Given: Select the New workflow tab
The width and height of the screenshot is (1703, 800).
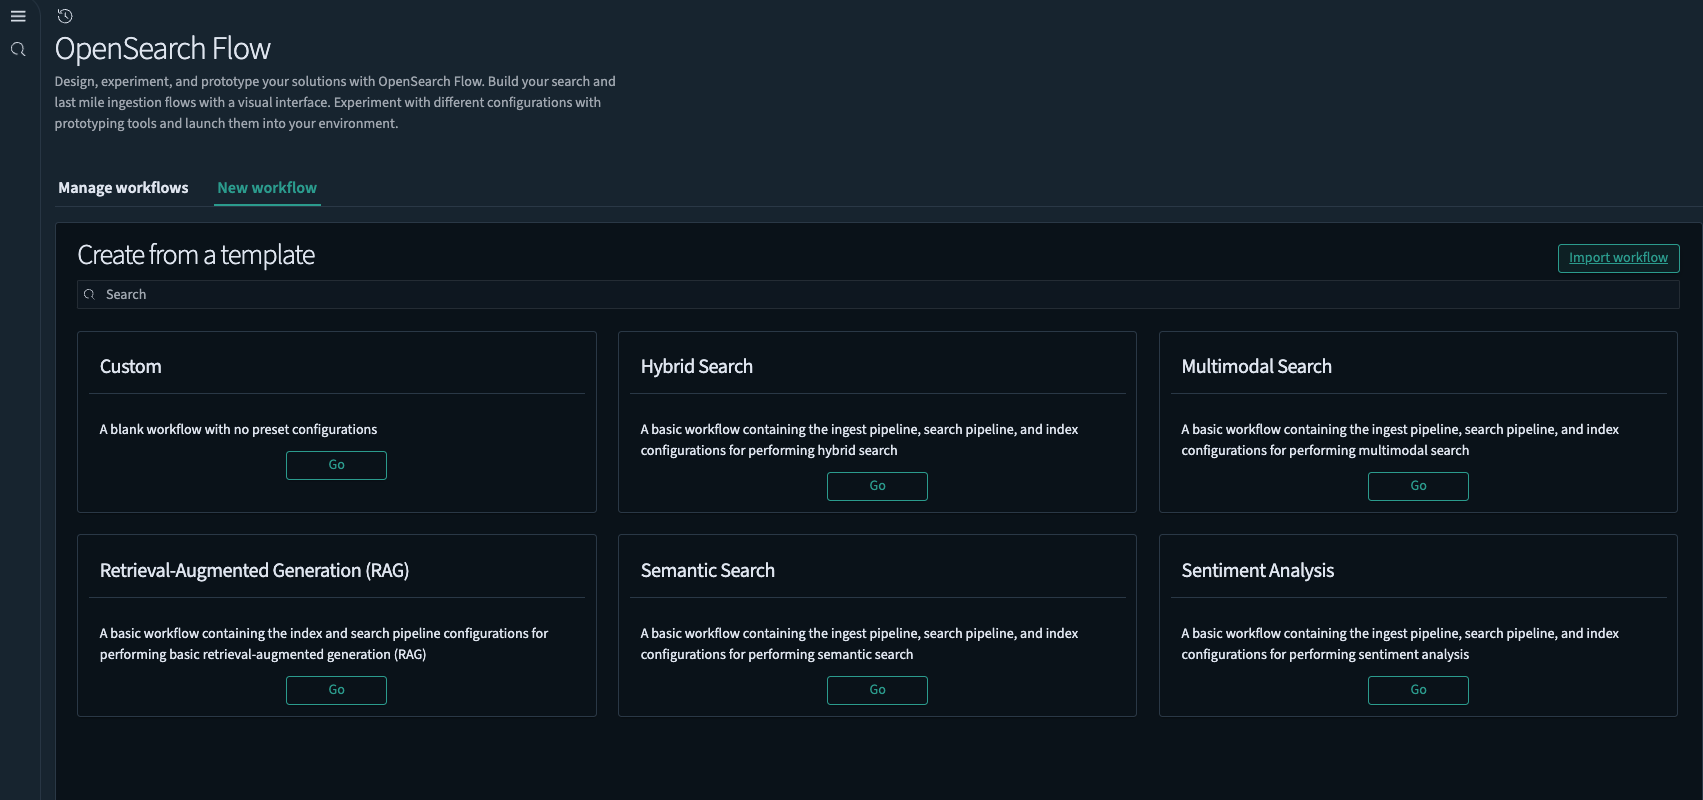Looking at the screenshot, I should (267, 188).
